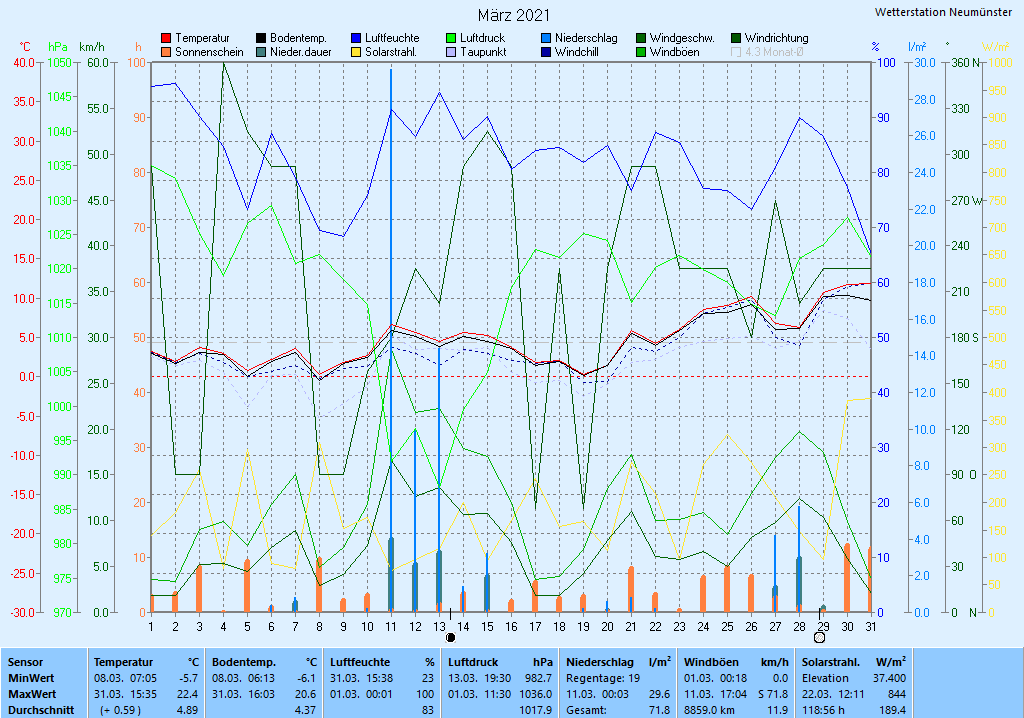Click the Windrichtung legend label

click(x=776, y=38)
